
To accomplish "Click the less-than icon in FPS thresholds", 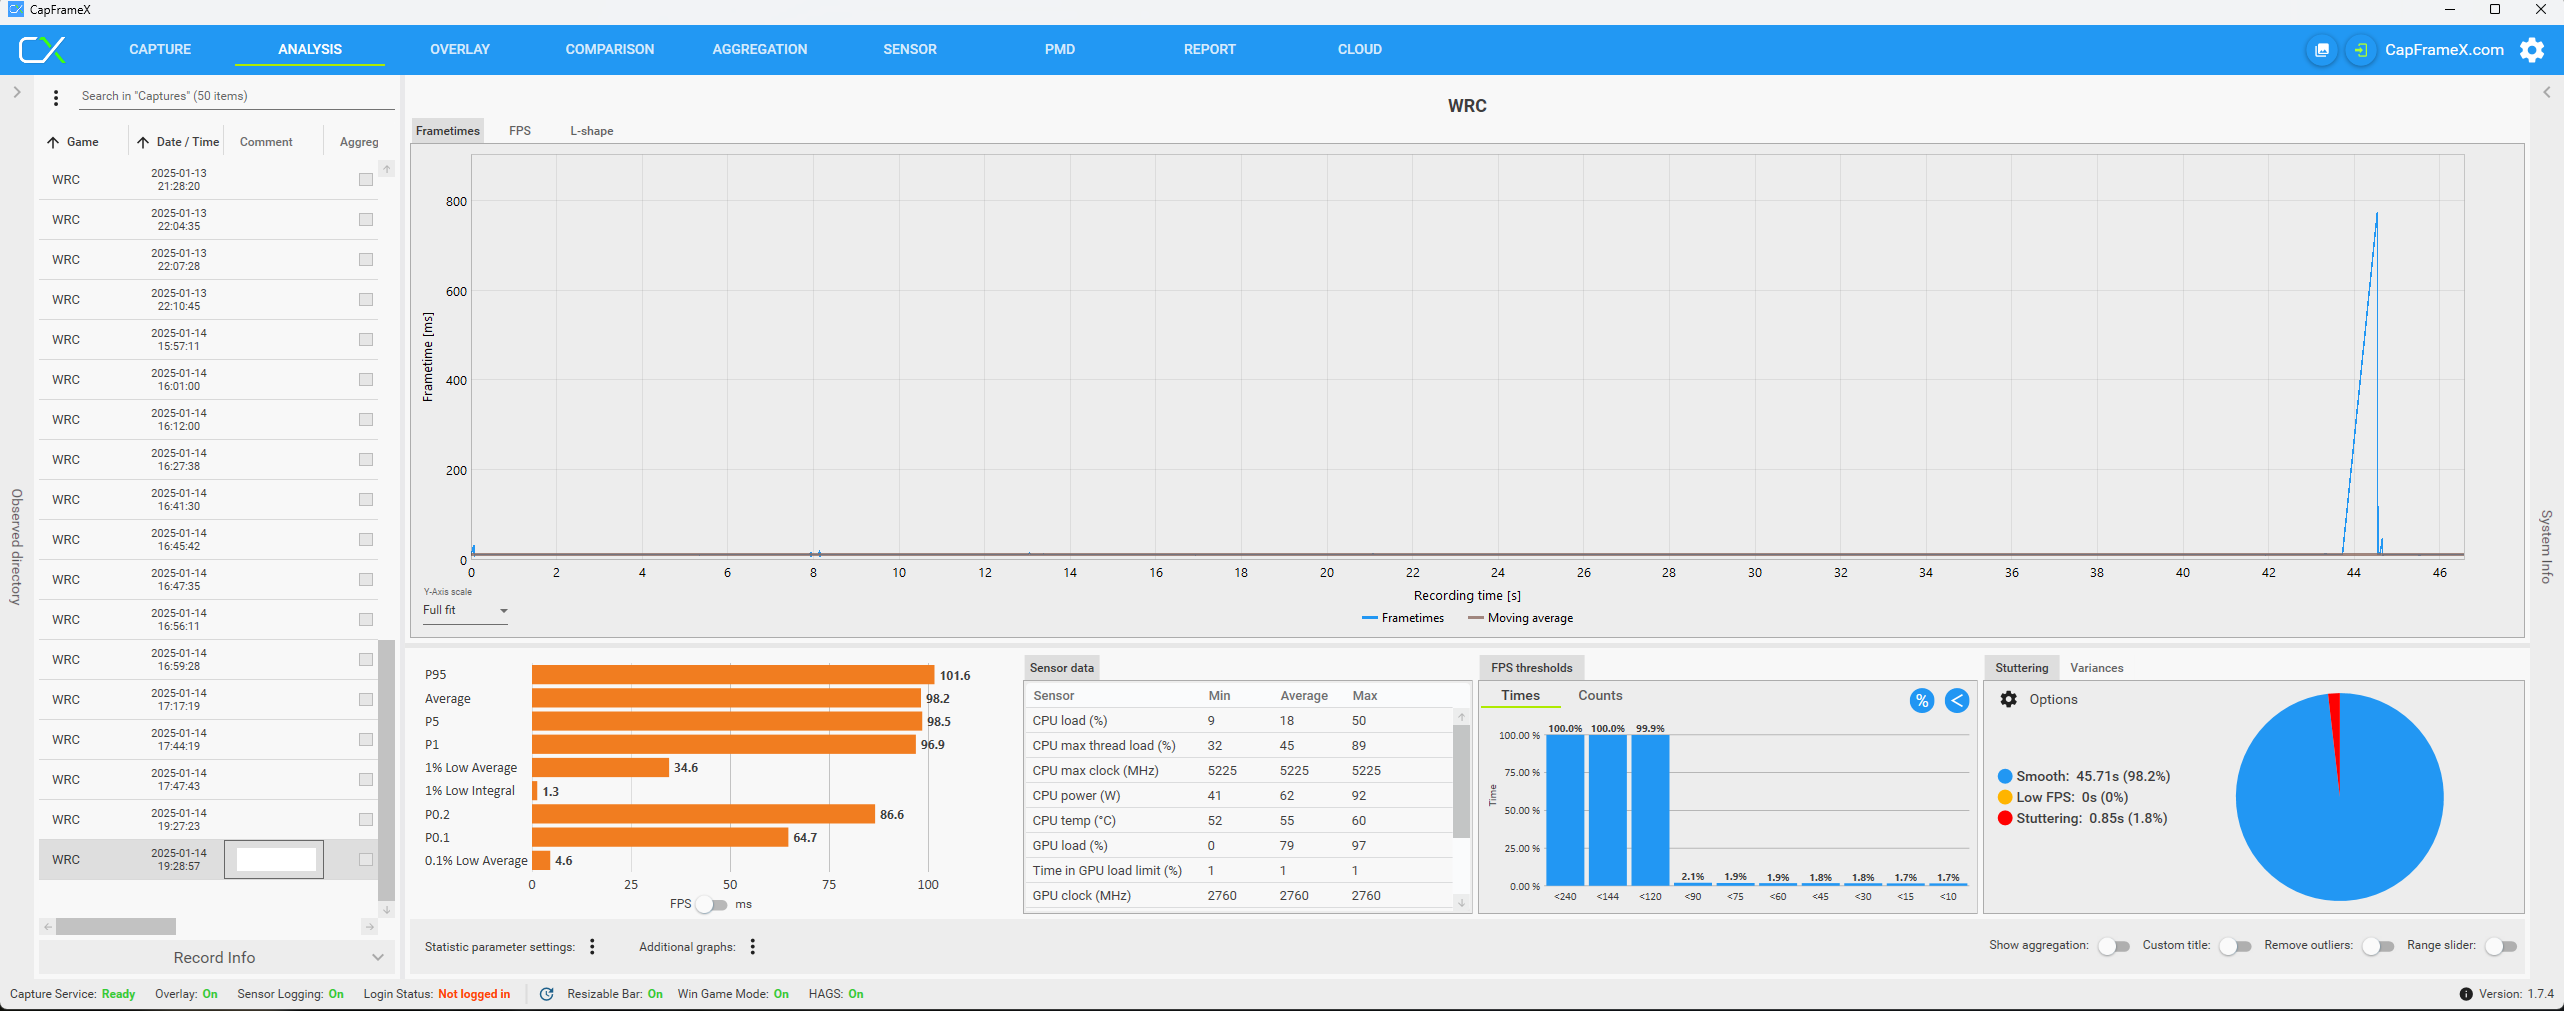I will [x=1957, y=701].
